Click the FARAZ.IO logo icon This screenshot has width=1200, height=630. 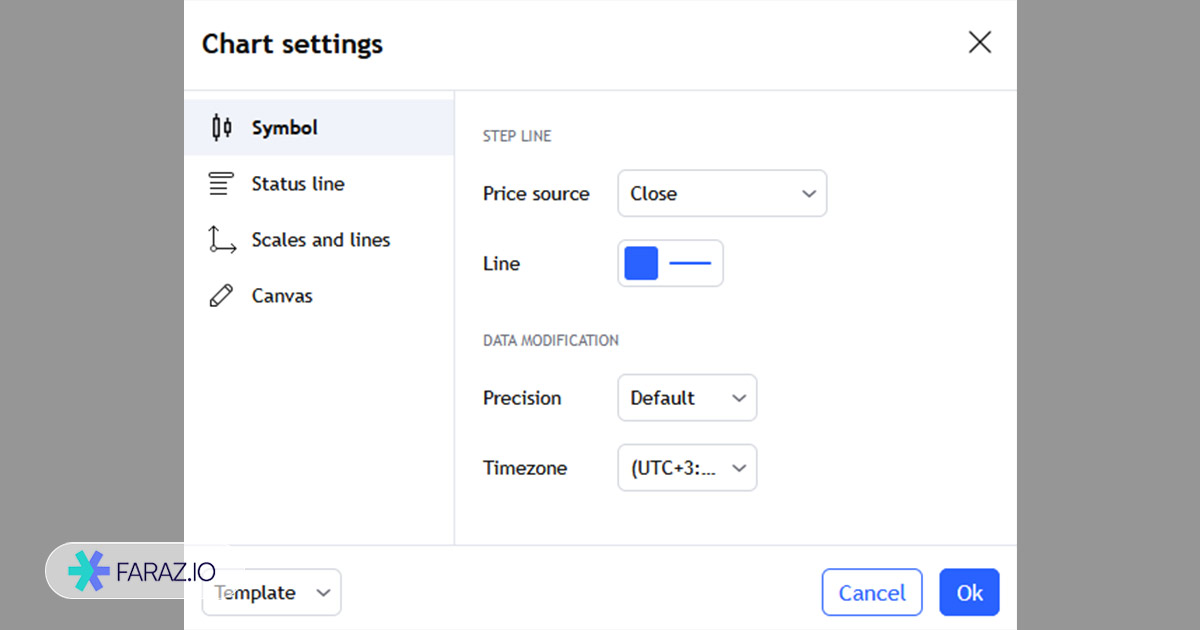(x=88, y=571)
